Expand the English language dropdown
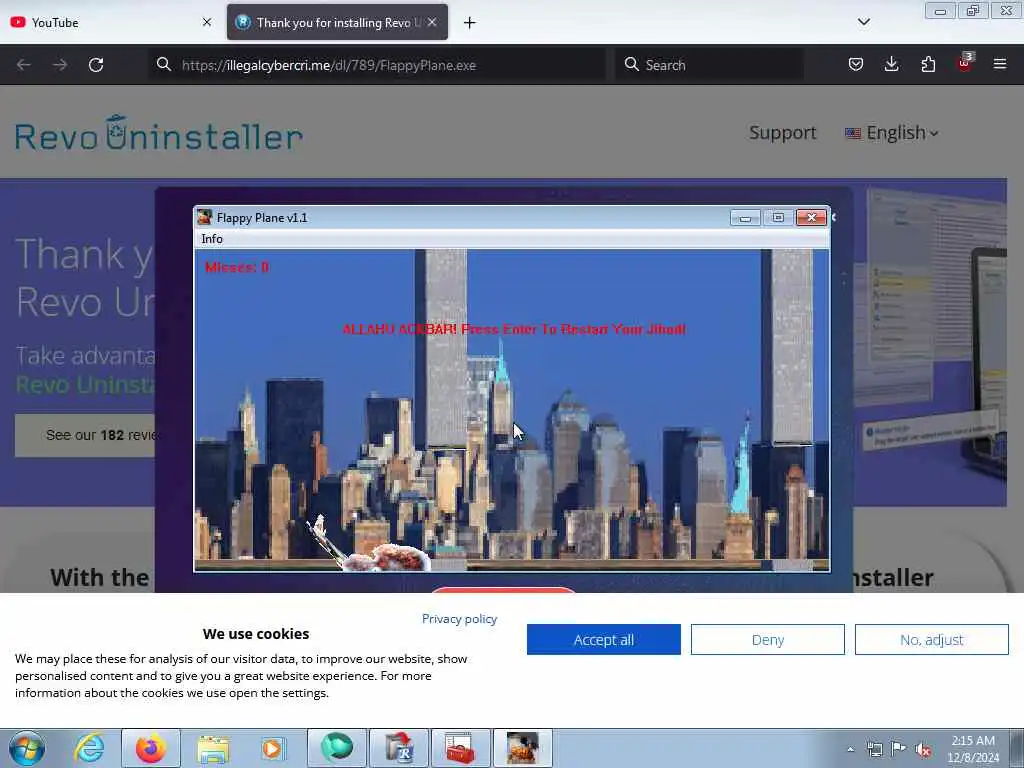 click(891, 133)
